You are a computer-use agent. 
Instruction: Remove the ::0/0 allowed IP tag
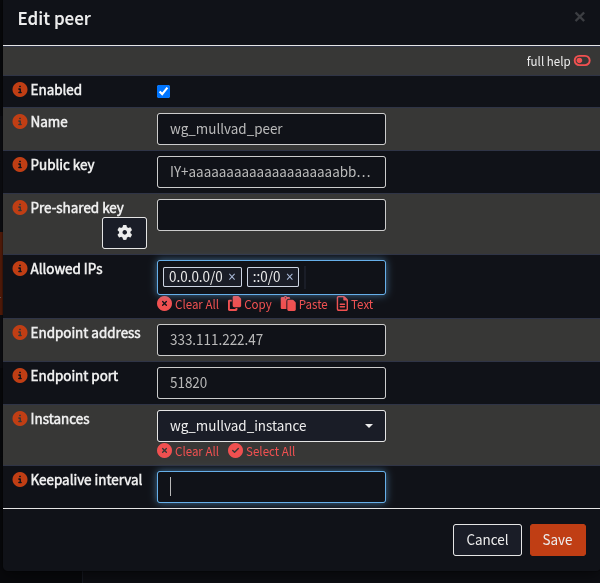point(290,277)
